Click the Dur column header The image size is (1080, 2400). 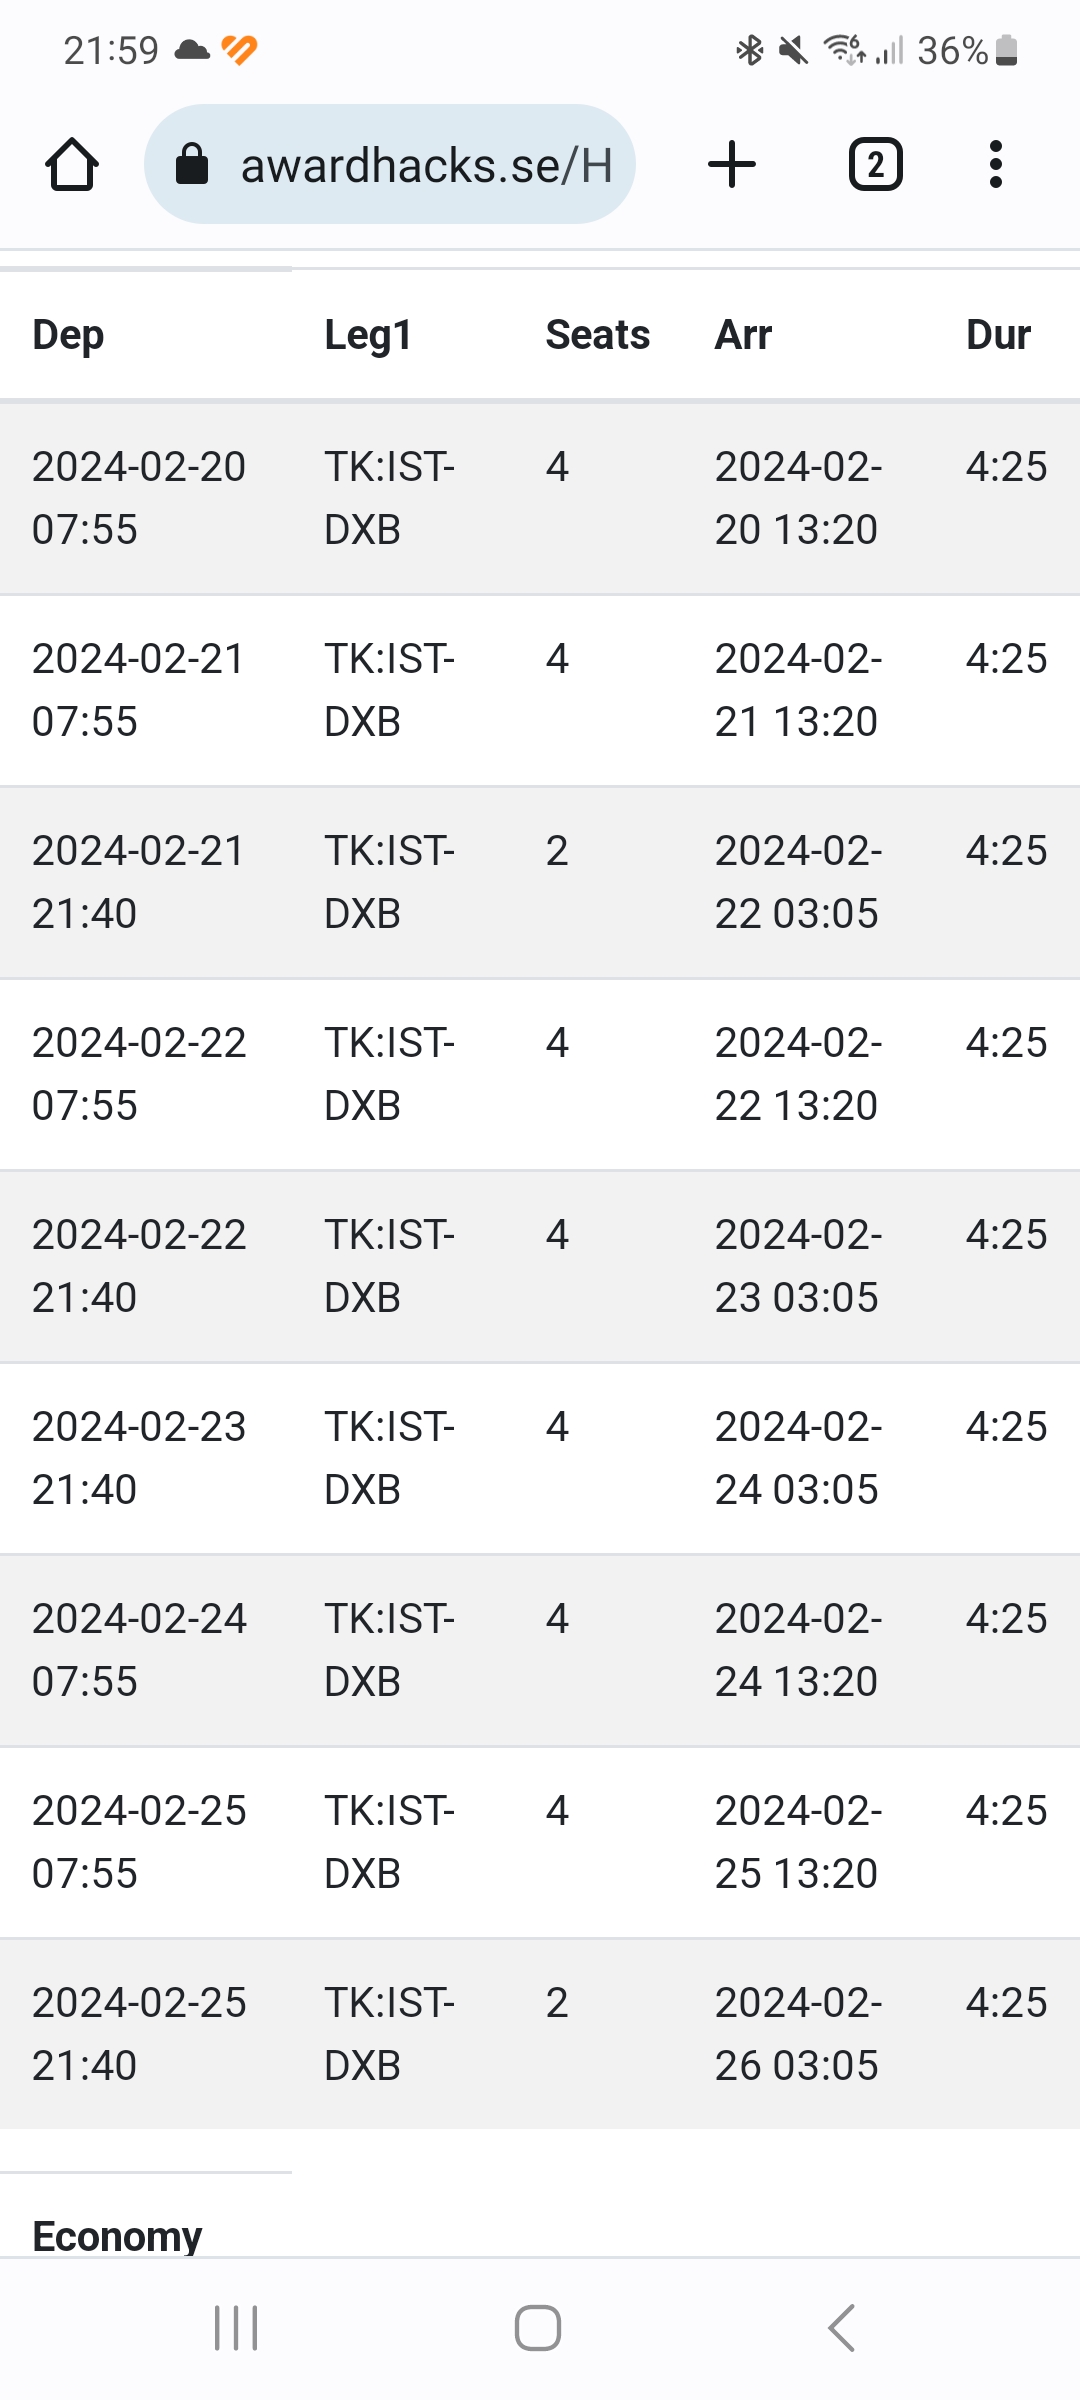click(x=997, y=335)
